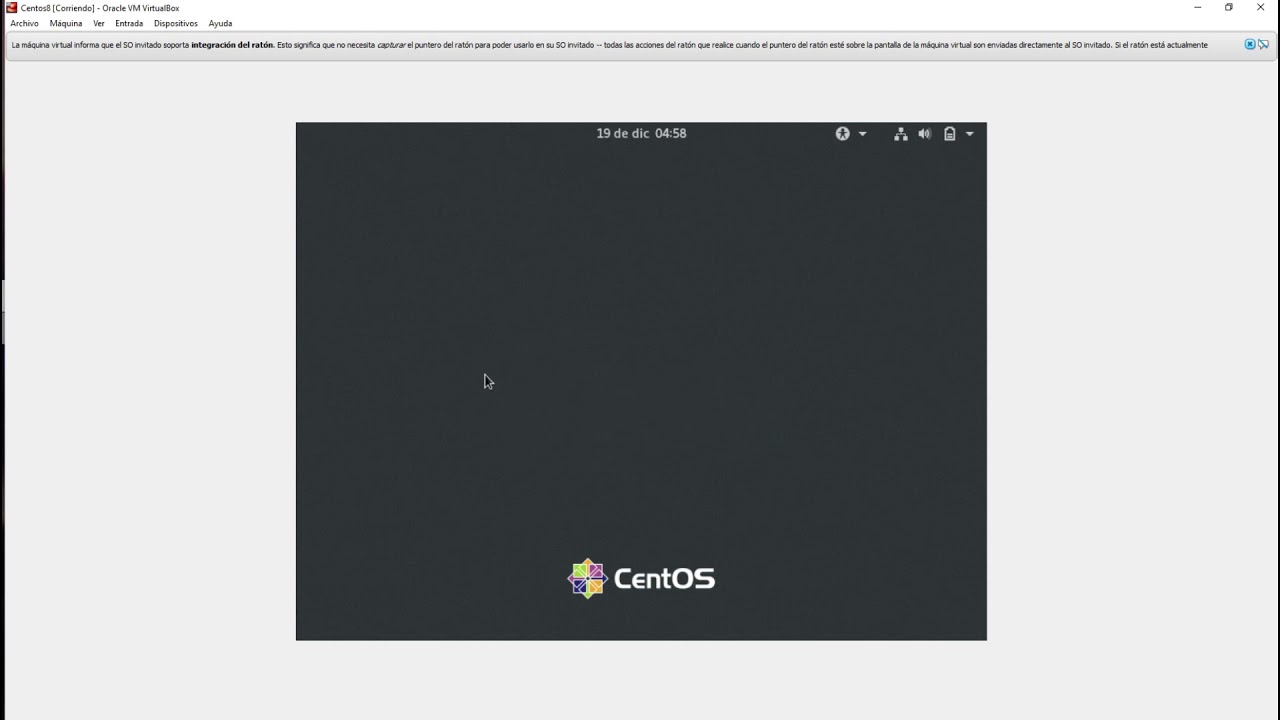Open the Máquina menu
Image resolution: width=1280 pixels, height=720 pixels.
(66, 23)
